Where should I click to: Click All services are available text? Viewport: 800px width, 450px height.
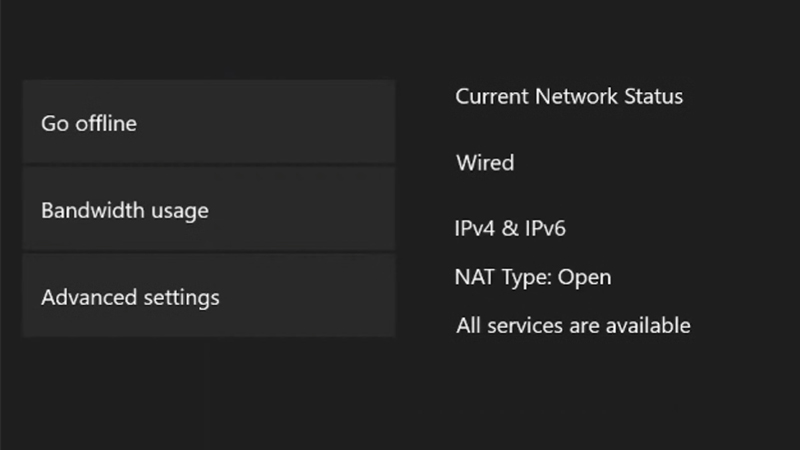[x=573, y=325]
